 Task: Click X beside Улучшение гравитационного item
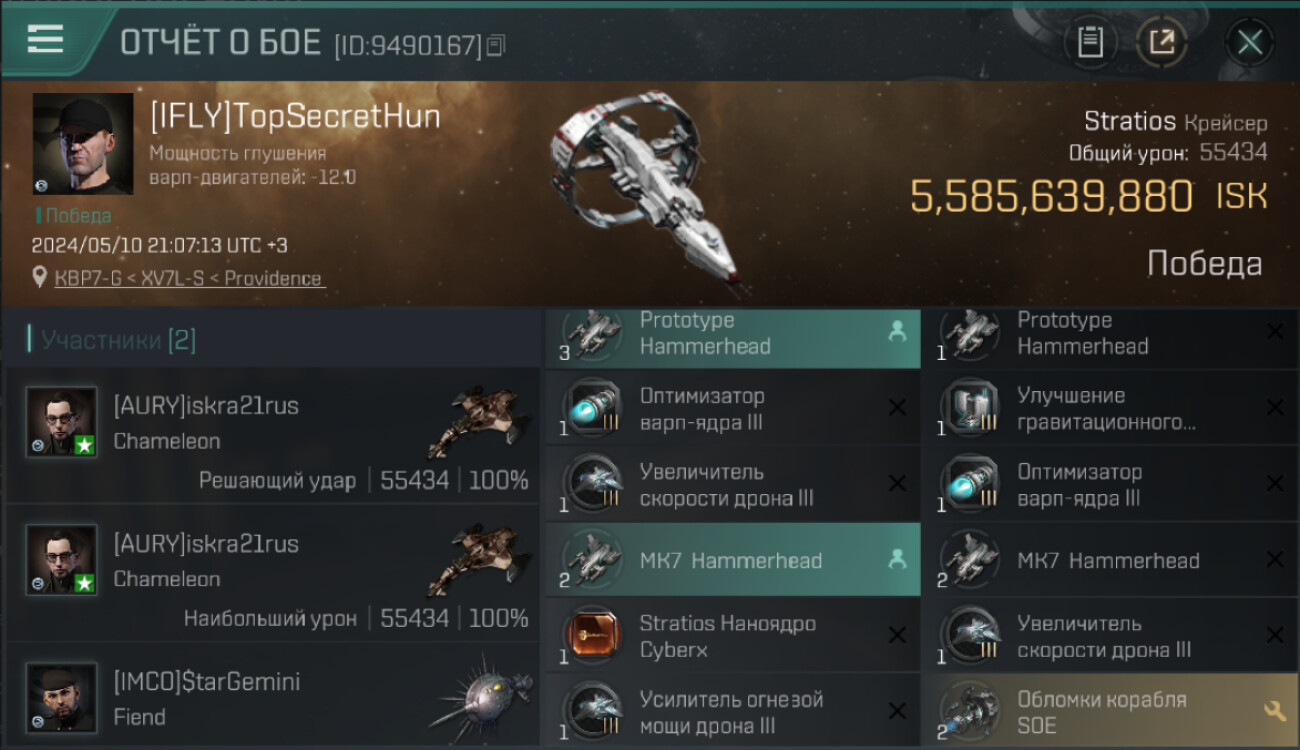(x=1275, y=408)
